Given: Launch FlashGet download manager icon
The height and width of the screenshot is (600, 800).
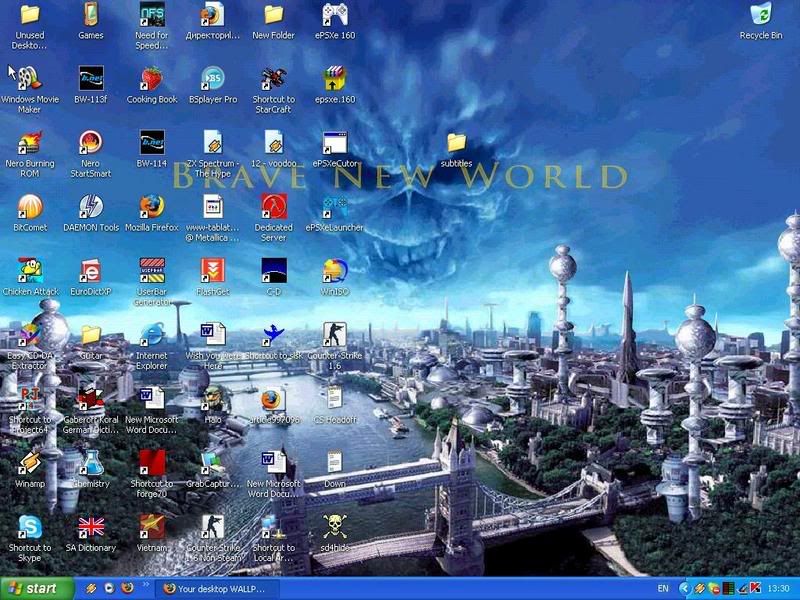Looking at the screenshot, I should pyautogui.click(x=213, y=271).
